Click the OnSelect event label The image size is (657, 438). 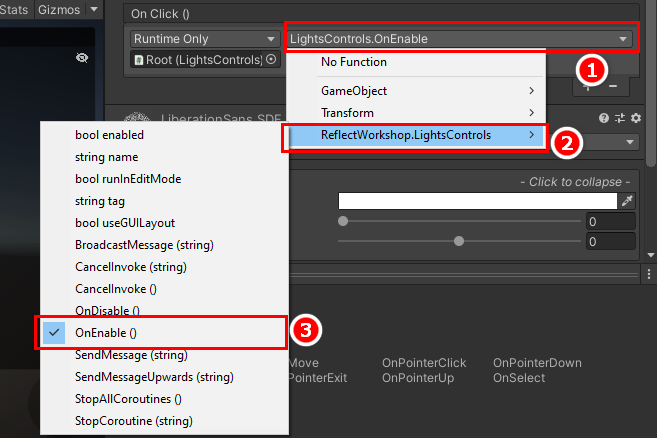tap(519, 378)
